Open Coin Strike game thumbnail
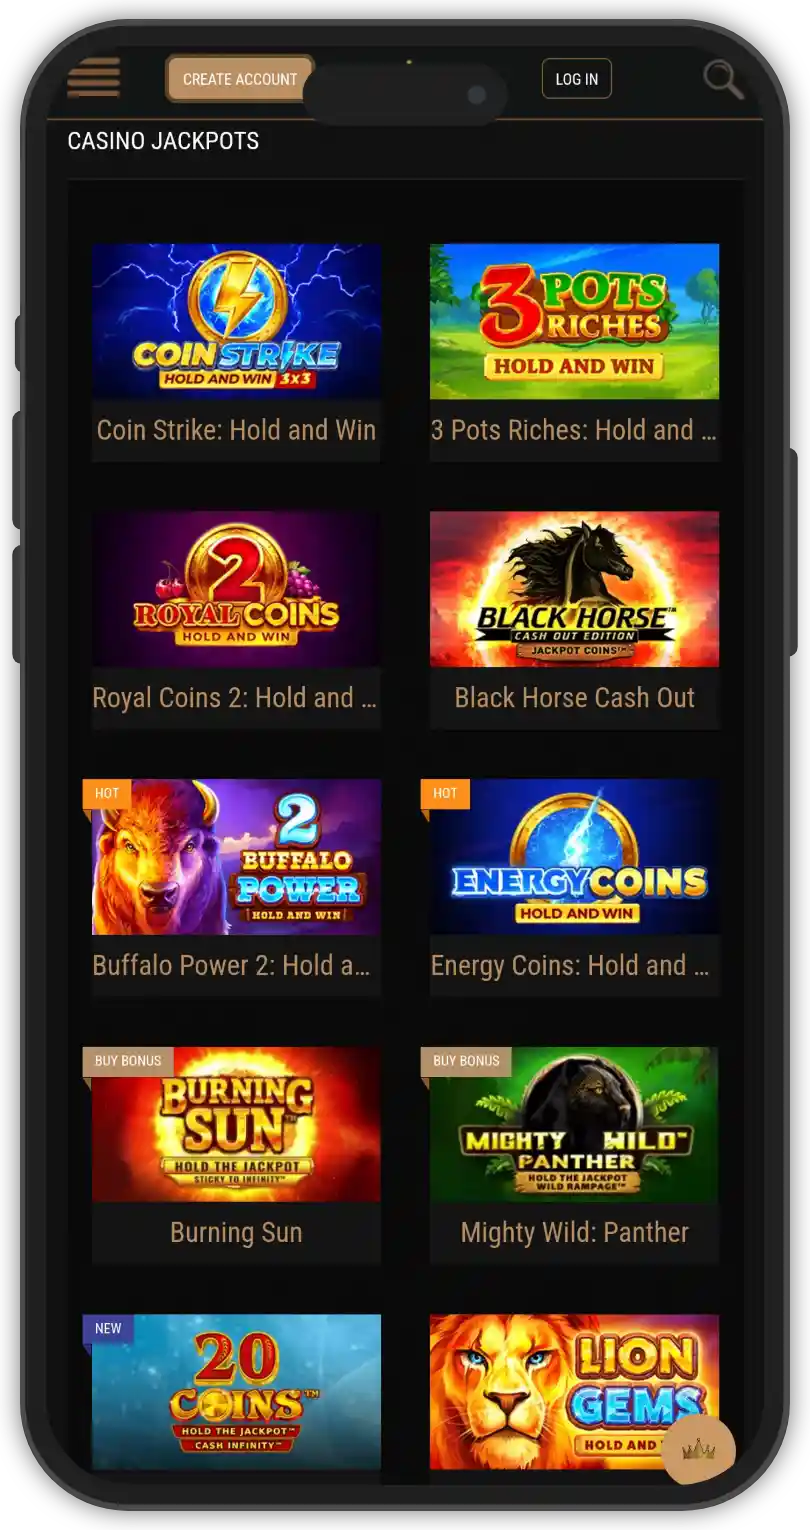The height and width of the screenshot is (1530, 810). [x=236, y=321]
